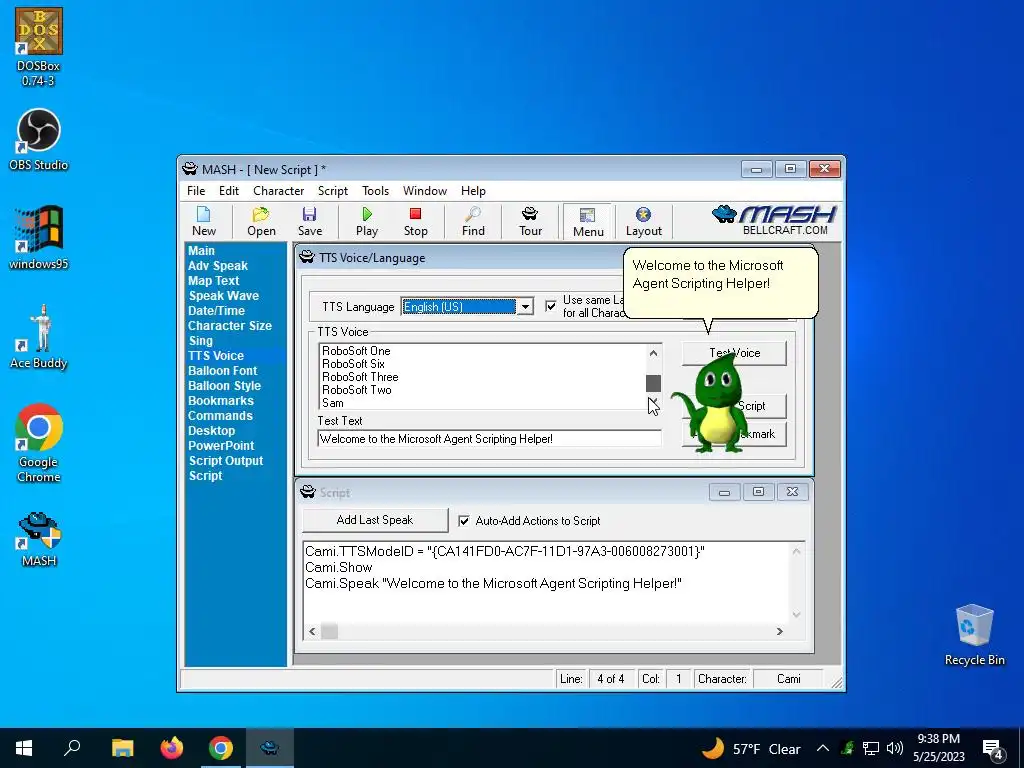
Task: Start playback with the green Play icon
Action: [367, 221]
